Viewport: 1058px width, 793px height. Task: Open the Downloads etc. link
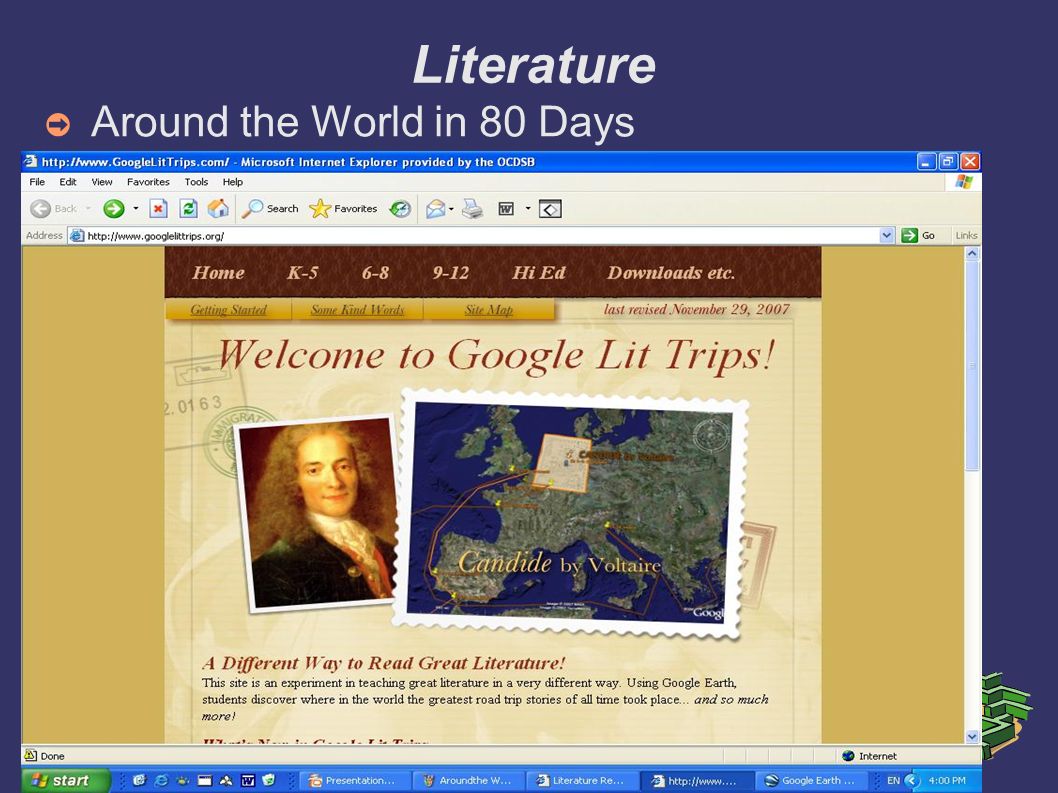pyautogui.click(x=671, y=273)
